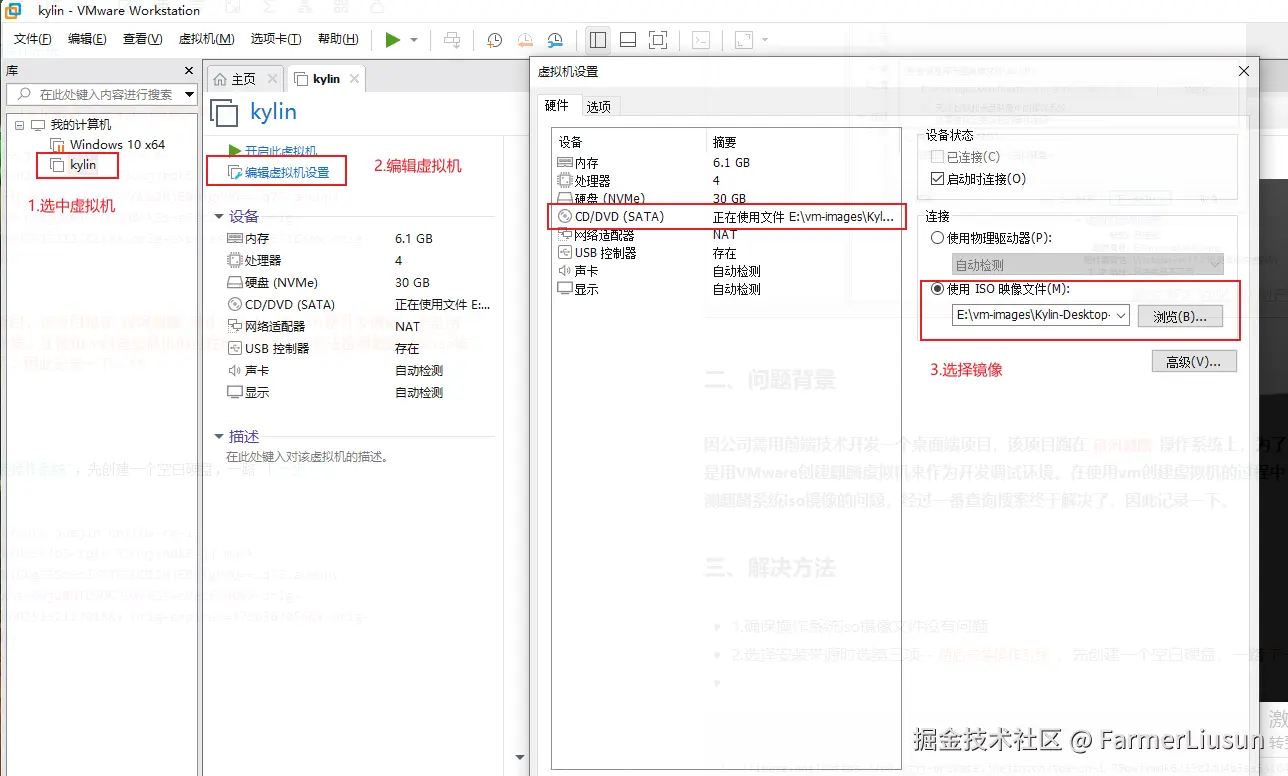Collapse the 描述 section

219,437
